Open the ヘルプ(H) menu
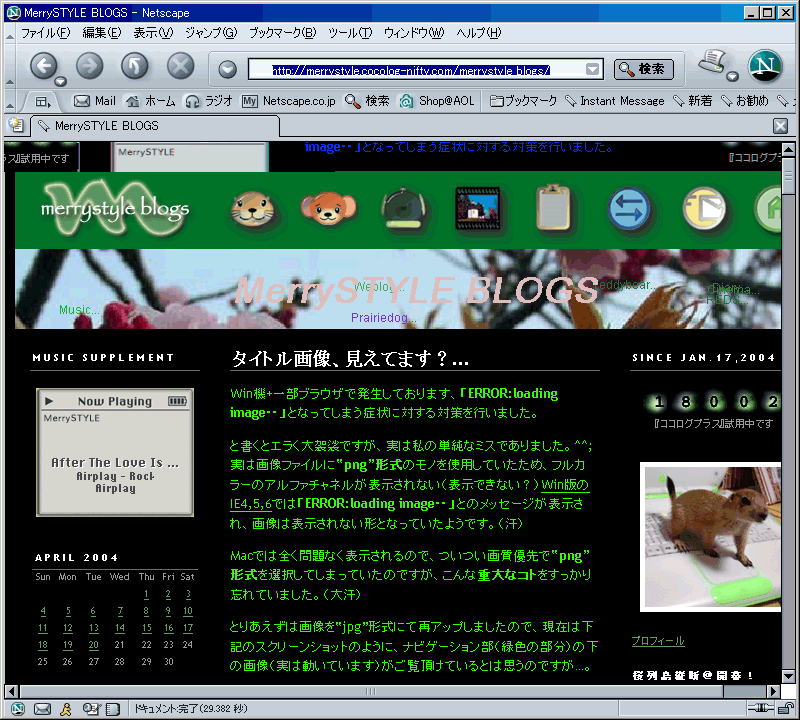 479,33
